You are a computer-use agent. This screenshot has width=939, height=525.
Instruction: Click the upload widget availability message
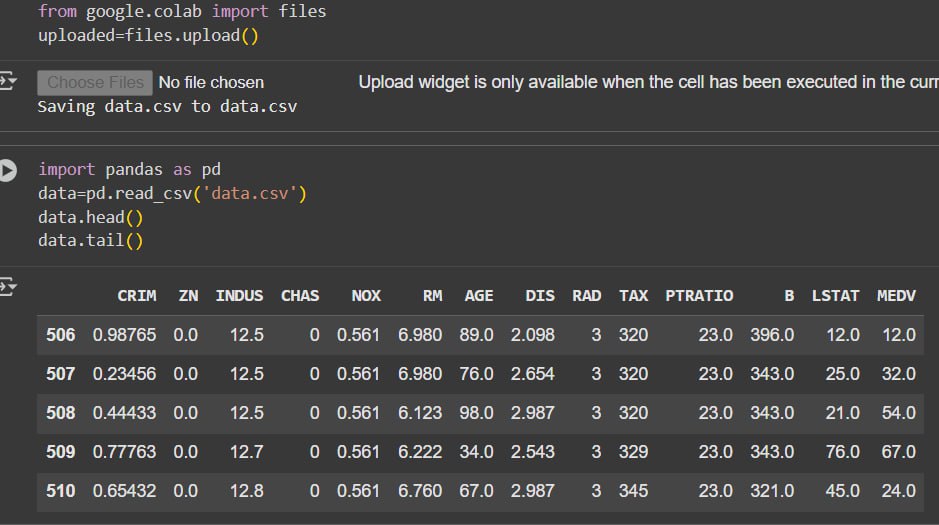coord(649,82)
